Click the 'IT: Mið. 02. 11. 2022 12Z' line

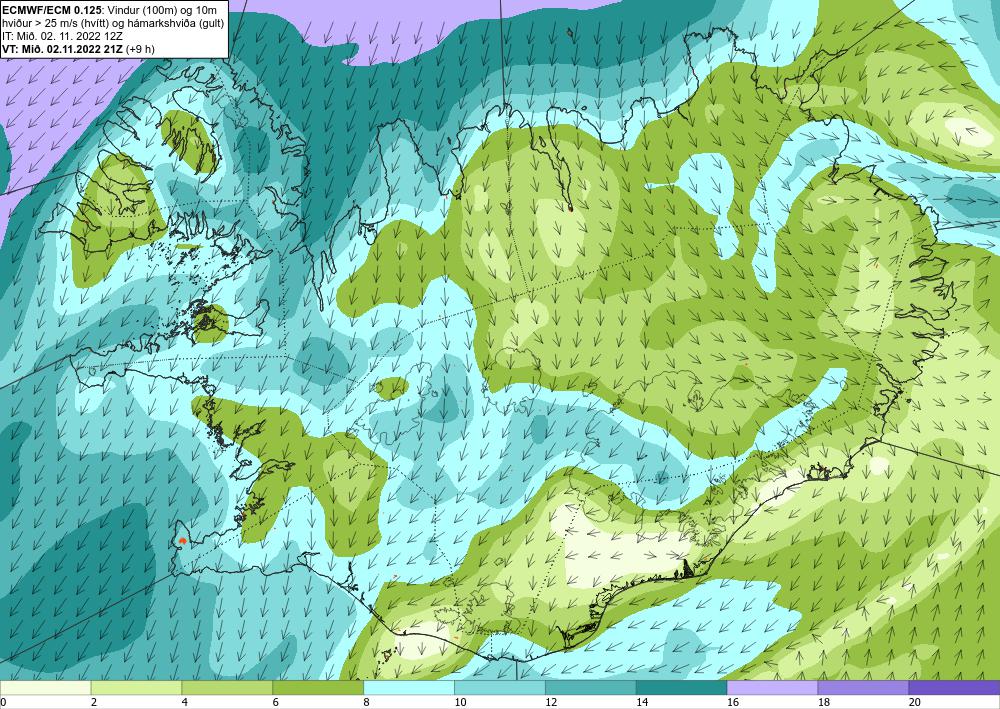coord(62,36)
